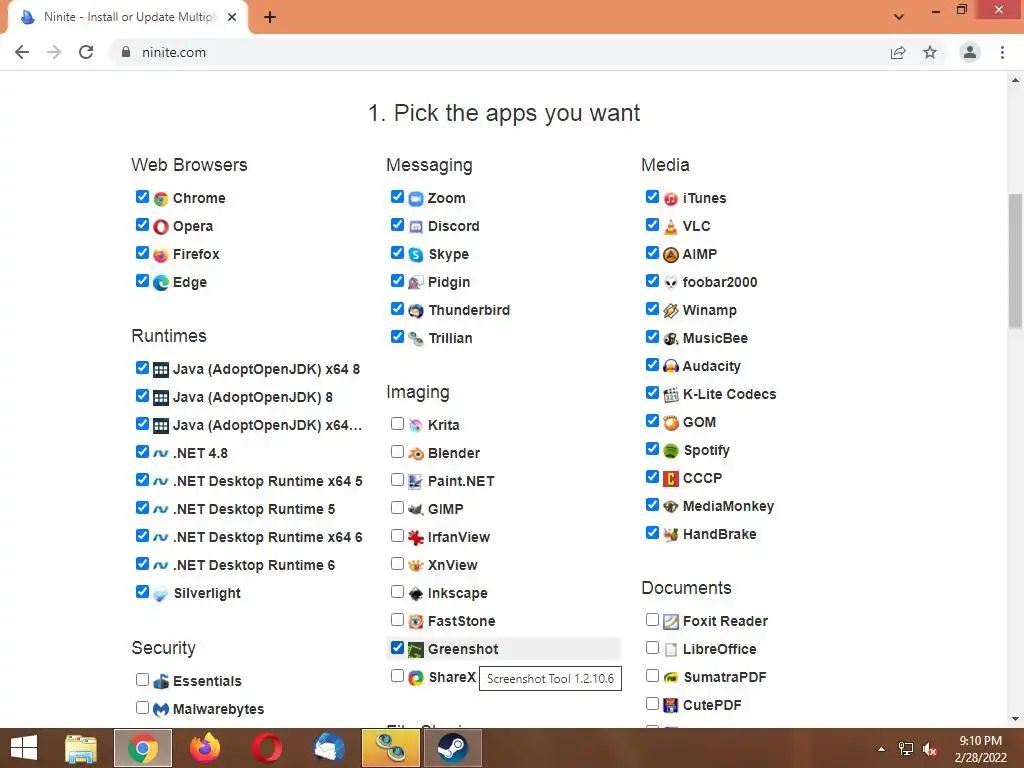Click the MediaMonkey label
Image resolution: width=1024 pixels, height=768 pixels.
(728, 506)
